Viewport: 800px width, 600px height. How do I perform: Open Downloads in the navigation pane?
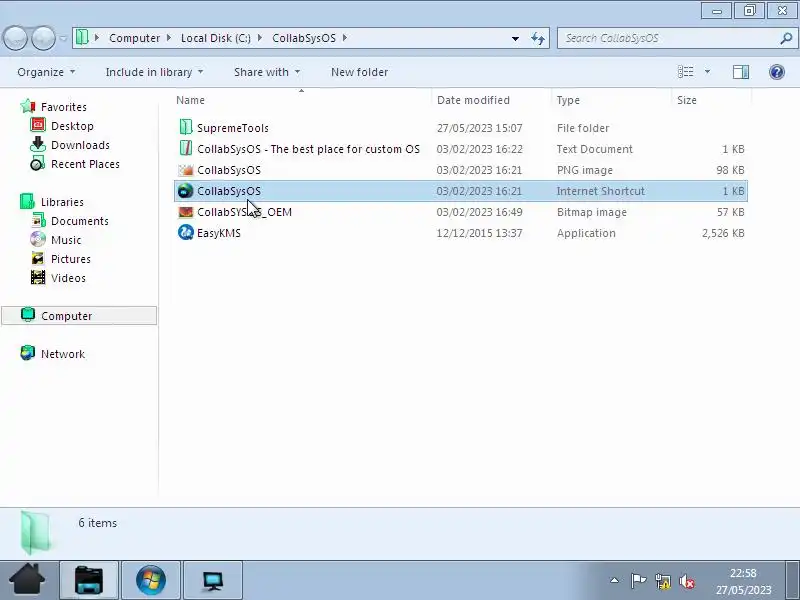coord(80,145)
